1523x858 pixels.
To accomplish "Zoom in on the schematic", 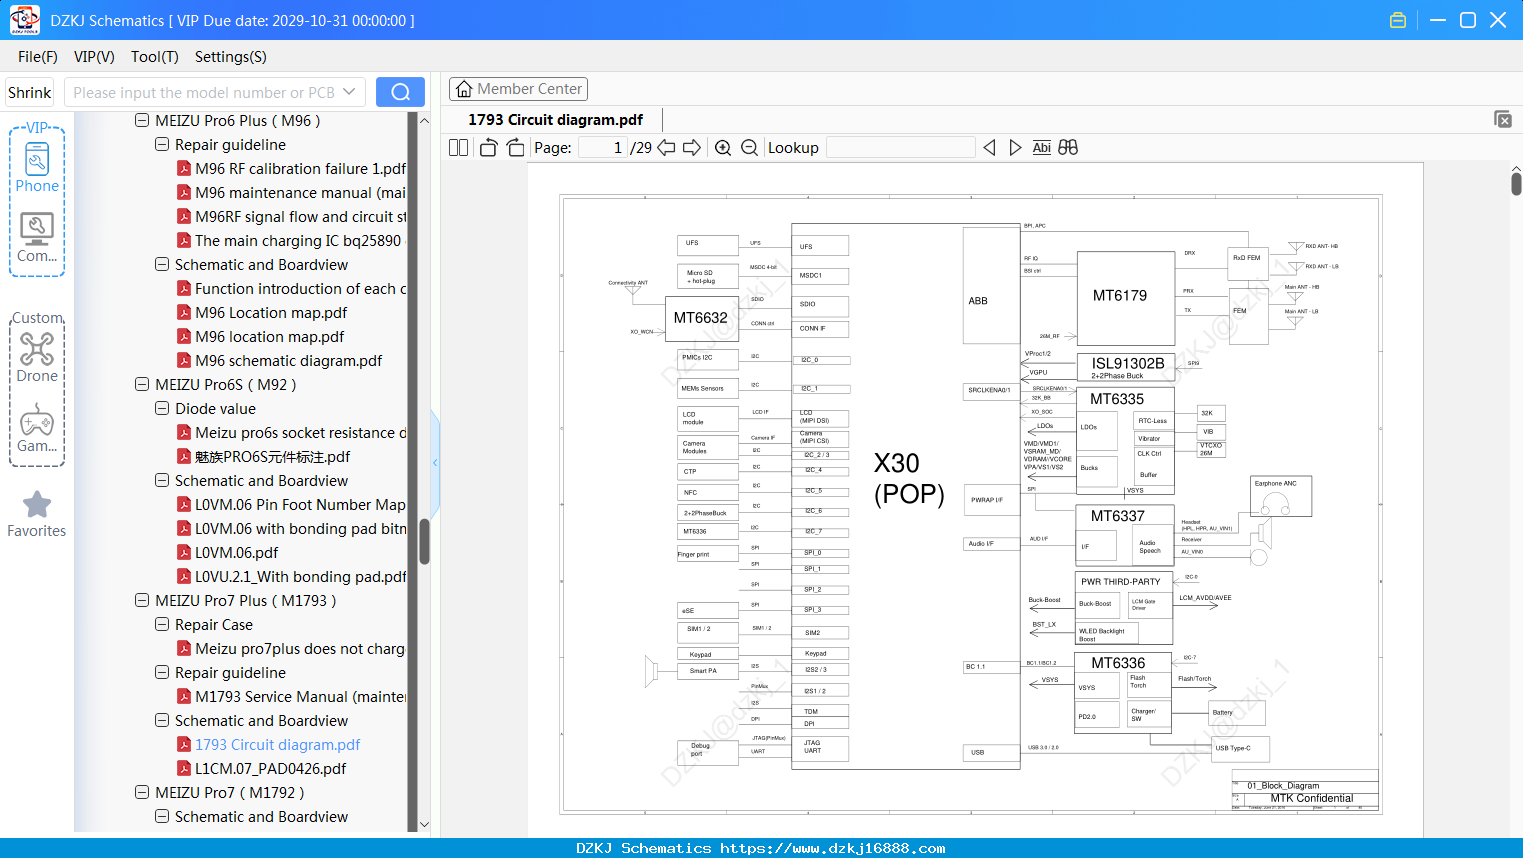I will point(723,147).
